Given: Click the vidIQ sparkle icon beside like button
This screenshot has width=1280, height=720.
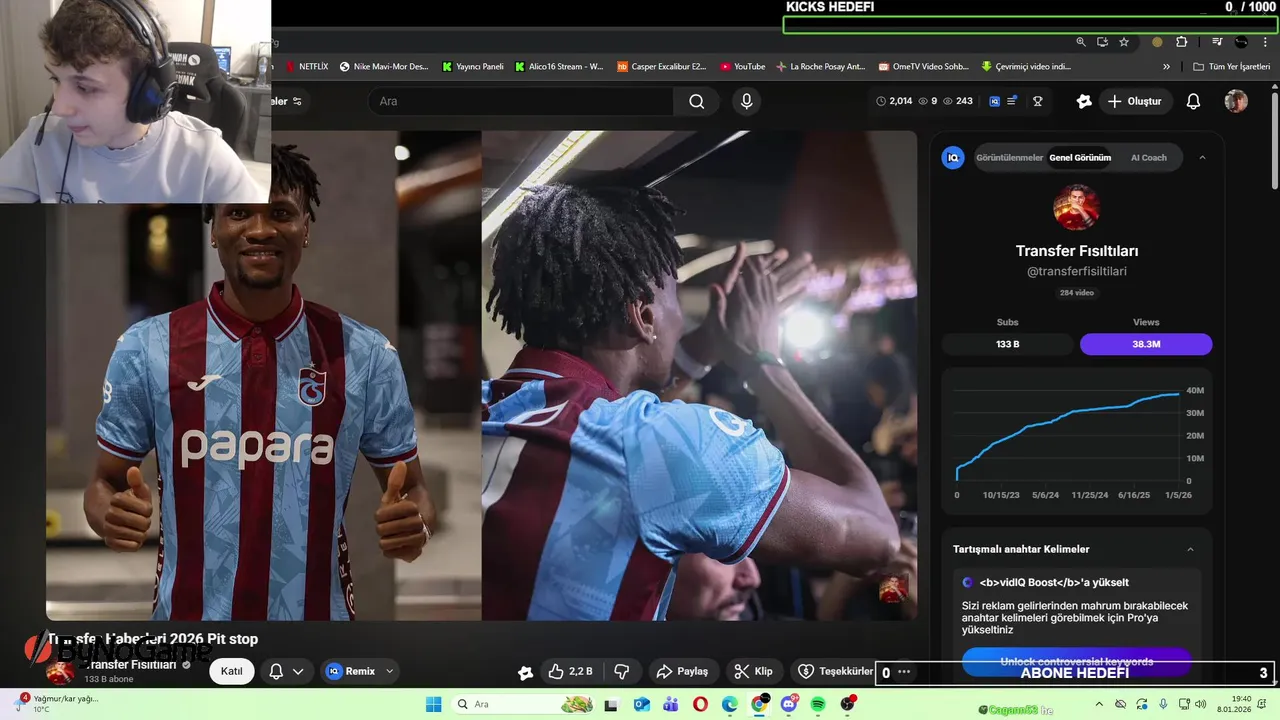Looking at the screenshot, I should [x=525, y=672].
